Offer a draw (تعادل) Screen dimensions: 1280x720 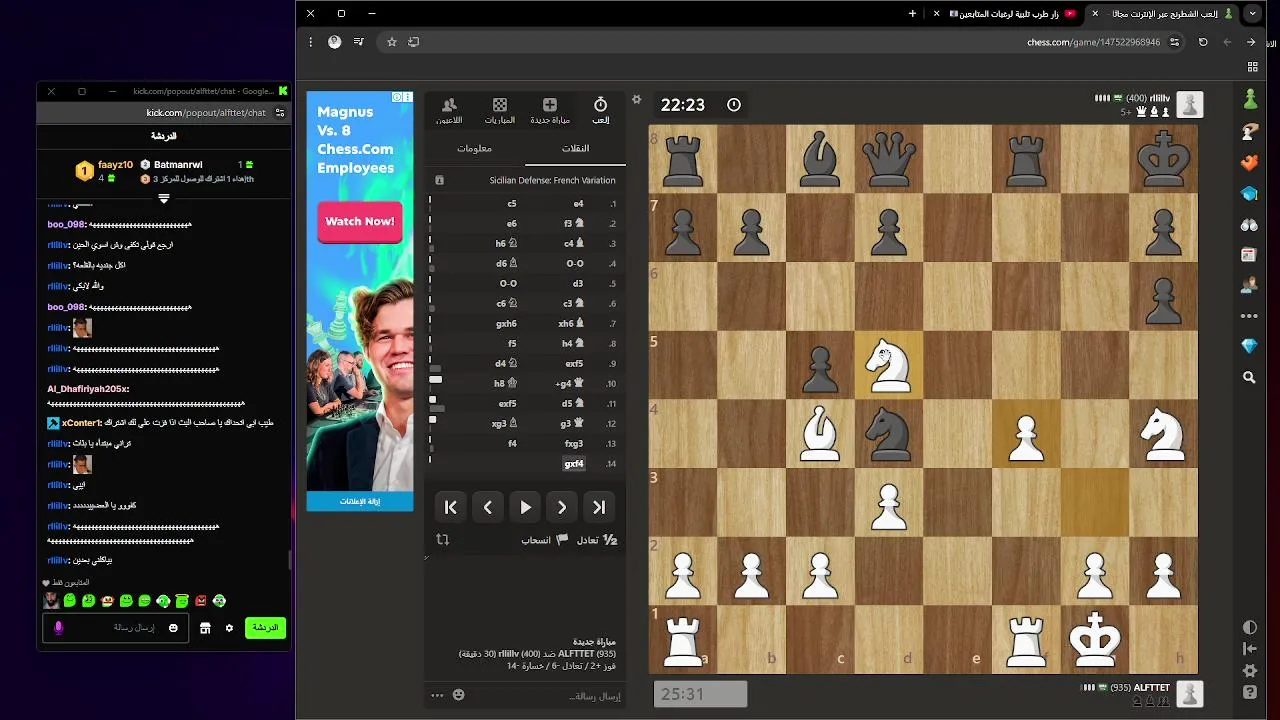(x=596, y=540)
